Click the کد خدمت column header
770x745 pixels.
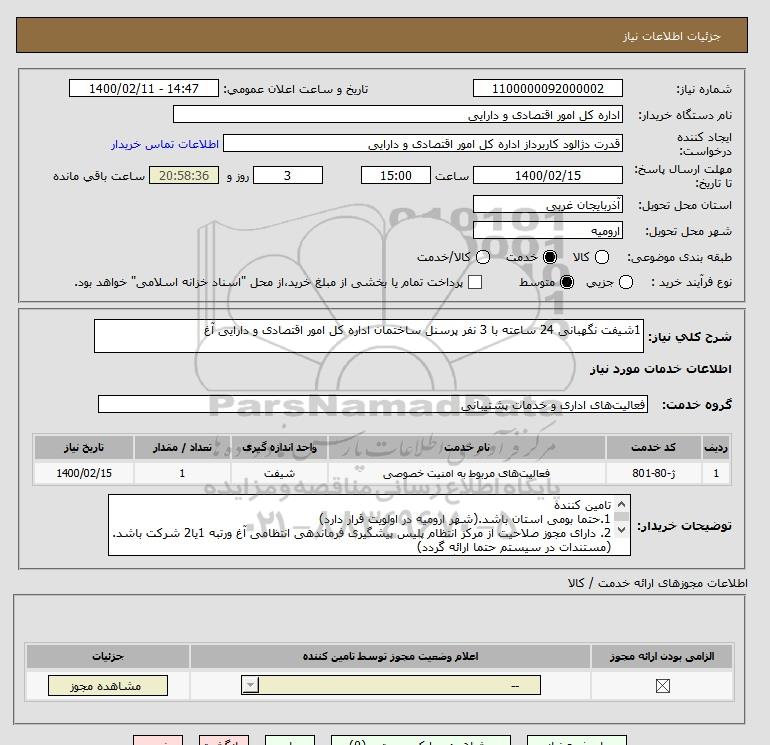(x=654, y=447)
